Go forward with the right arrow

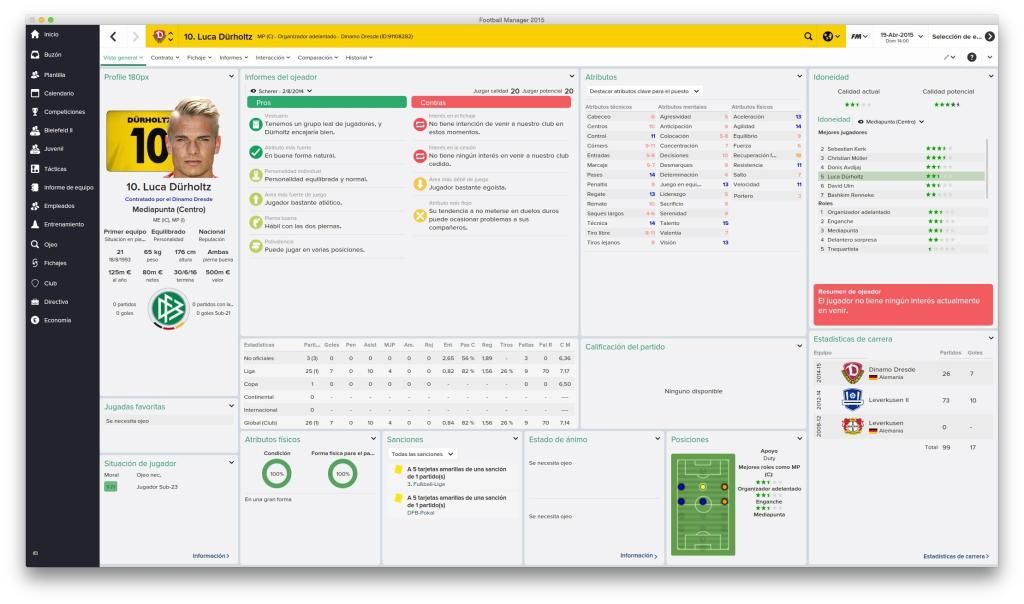[x=135, y=37]
